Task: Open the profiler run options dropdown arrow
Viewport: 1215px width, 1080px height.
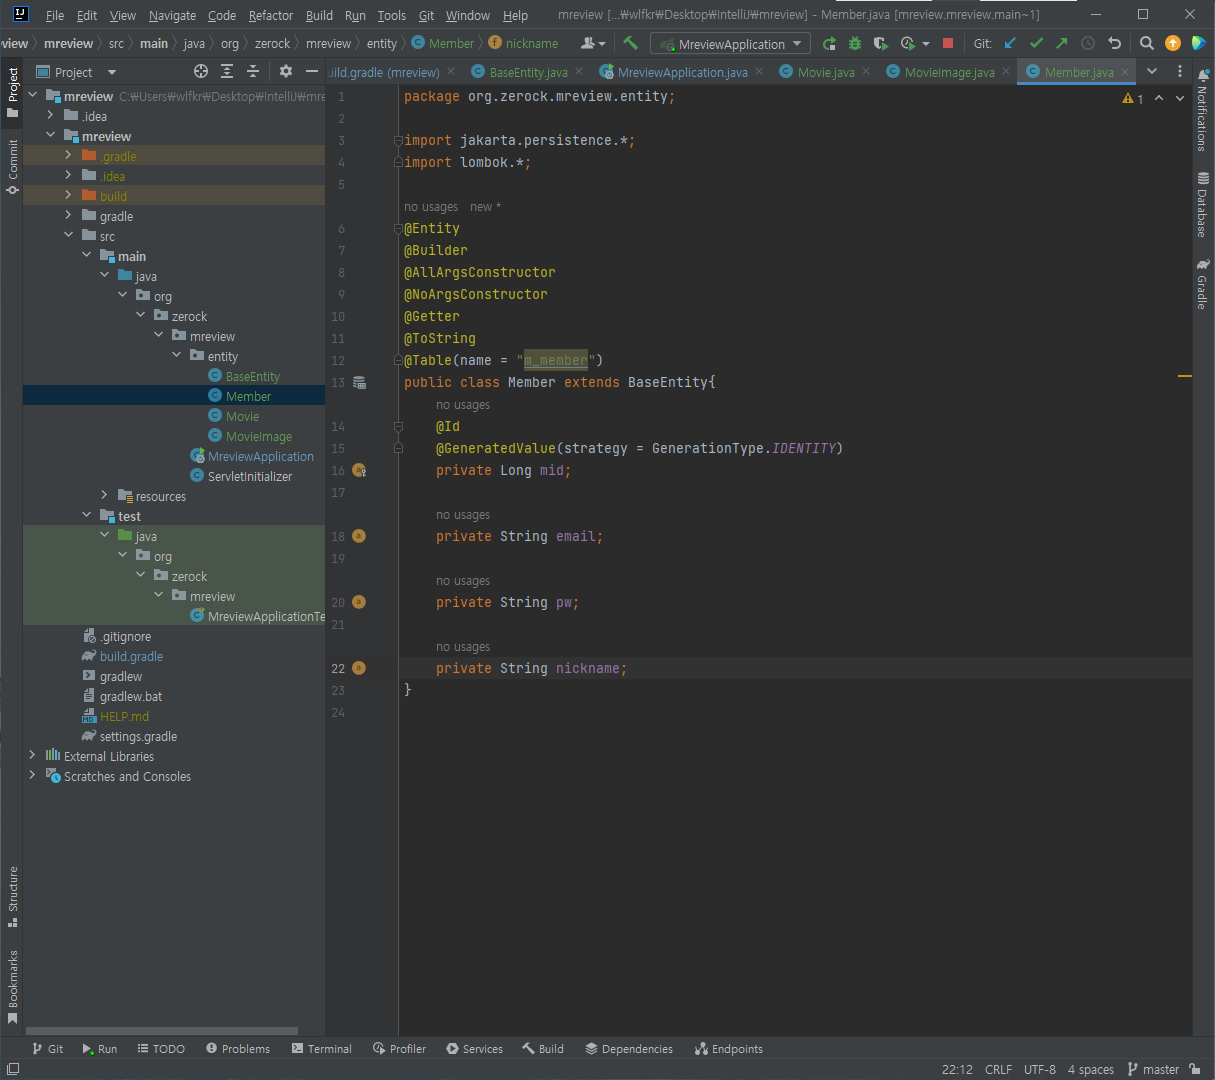Action: click(x=926, y=44)
